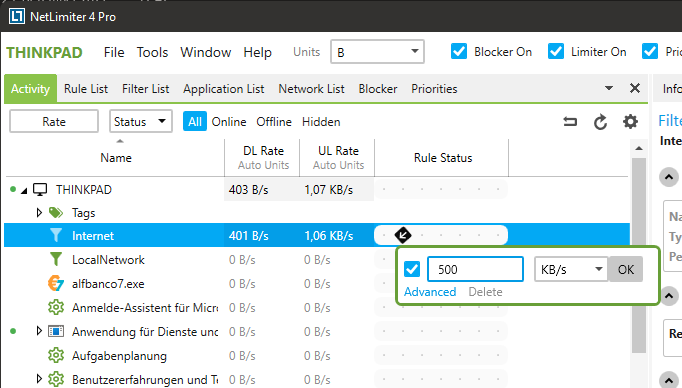
Task: Toggle the Blocker On checkbox
Action: [x=459, y=51]
